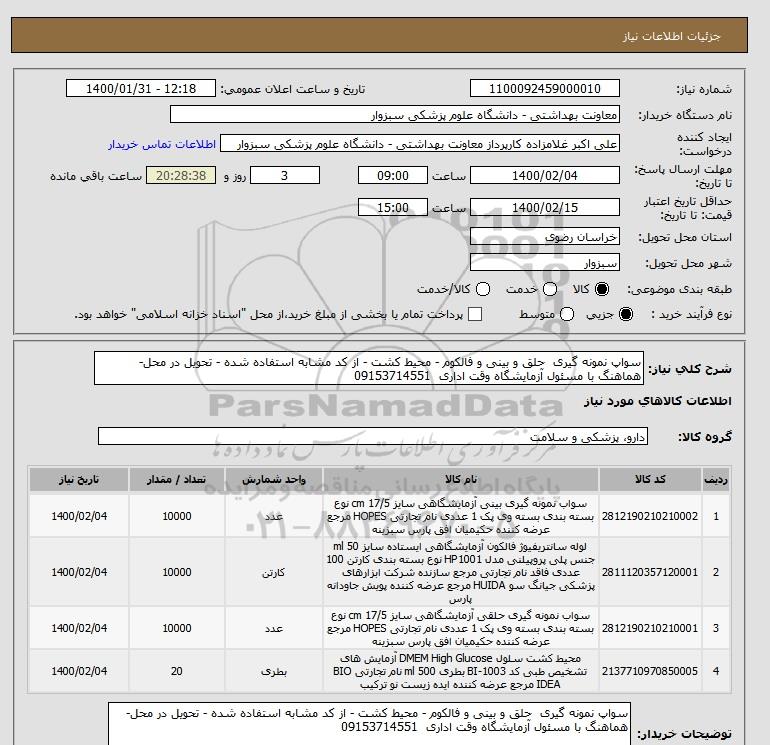770x745 pixels.
Task: Click quantity 20 in row 4
Action: click(177, 671)
